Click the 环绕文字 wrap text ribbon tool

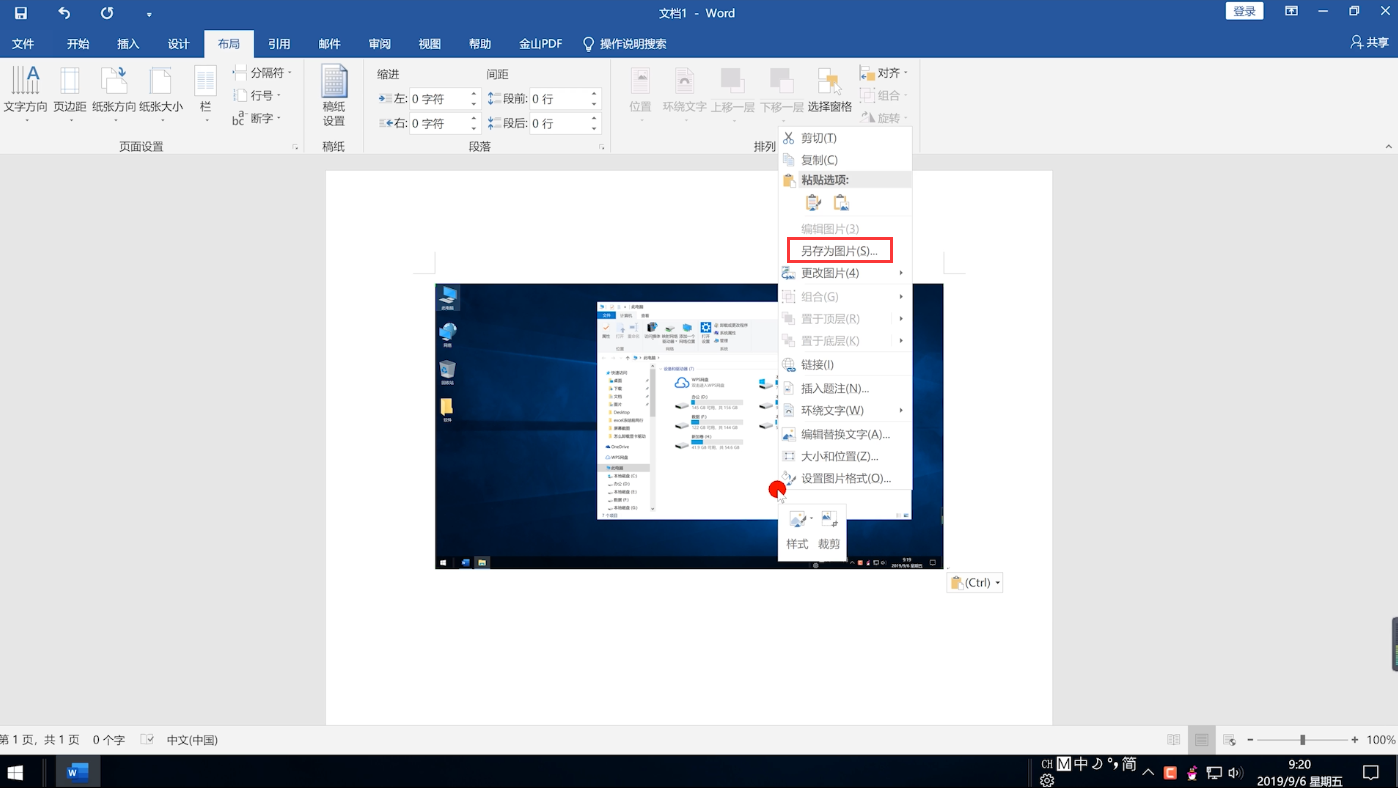pos(685,95)
